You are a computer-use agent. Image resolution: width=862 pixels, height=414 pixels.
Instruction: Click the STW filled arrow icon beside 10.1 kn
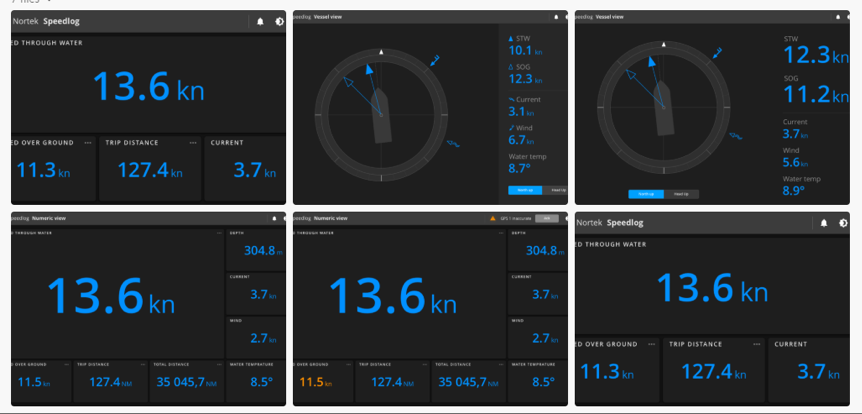coord(511,39)
